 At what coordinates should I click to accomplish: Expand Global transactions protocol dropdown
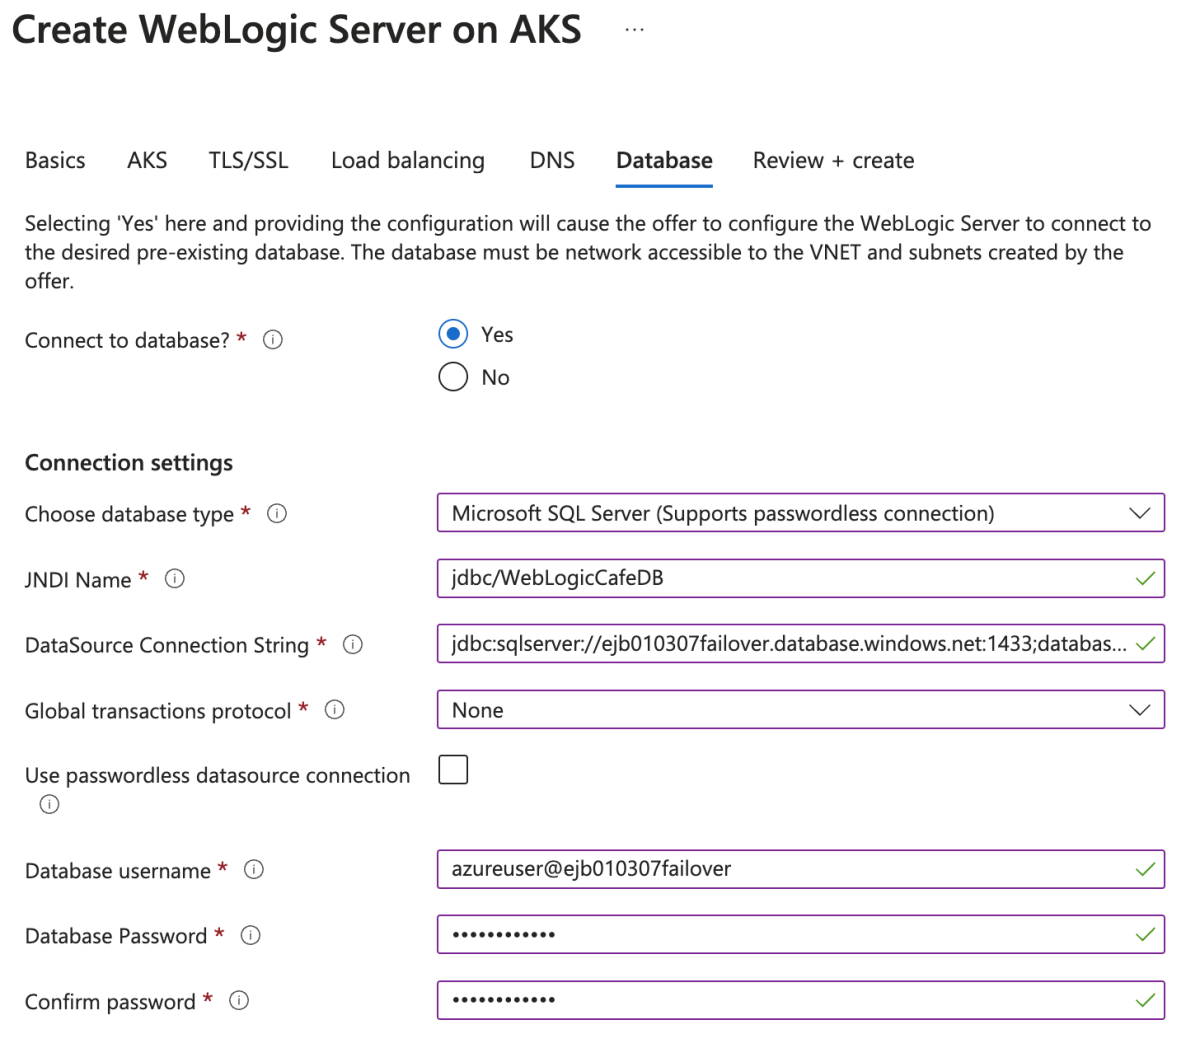[x=800, y=710]
